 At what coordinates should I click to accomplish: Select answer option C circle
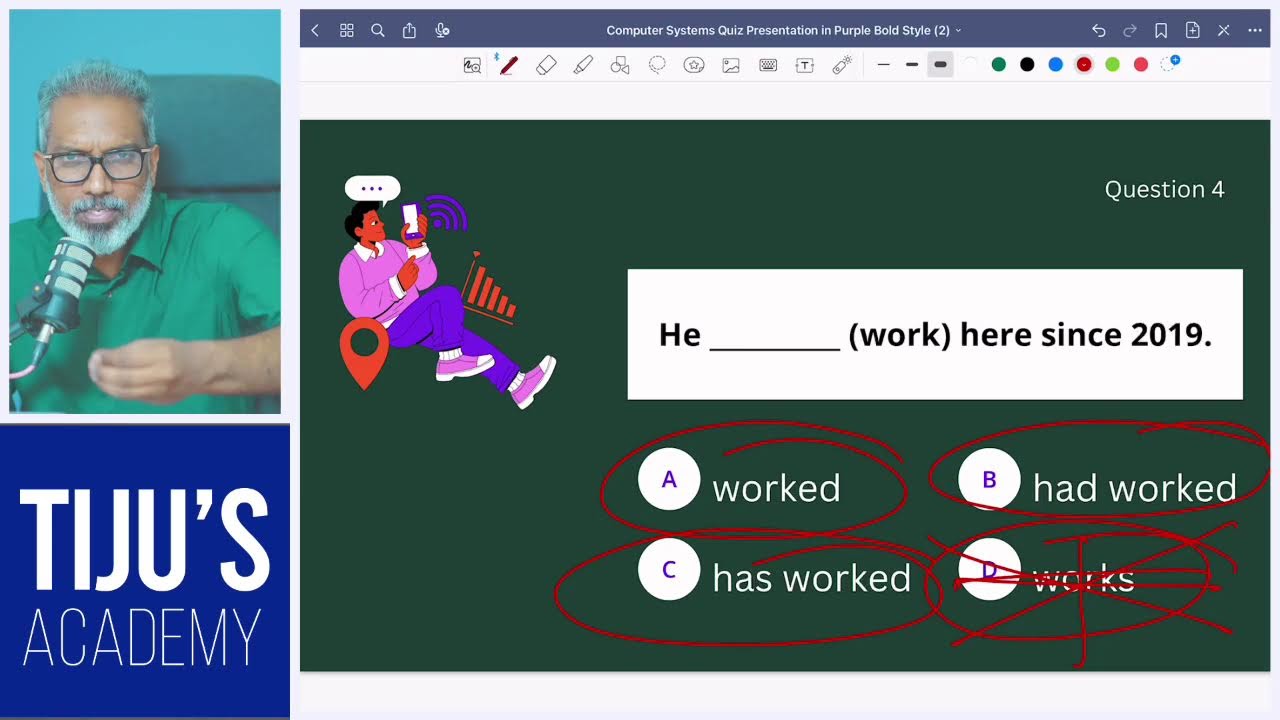[x=669, y=570]
